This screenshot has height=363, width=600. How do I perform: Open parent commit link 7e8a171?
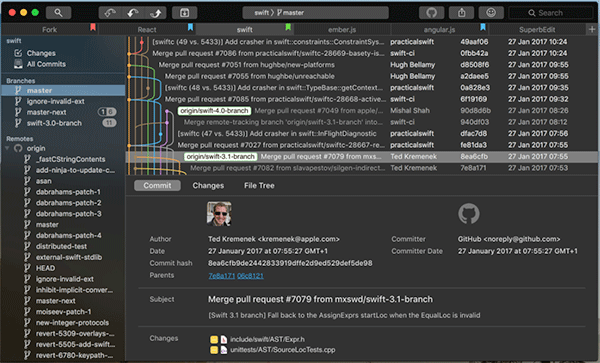click(x=222, y=276)
